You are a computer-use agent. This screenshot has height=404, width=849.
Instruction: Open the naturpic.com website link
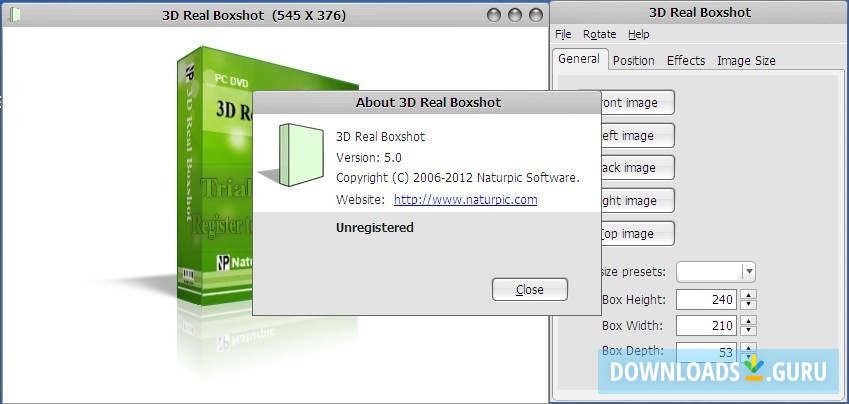[466, 199]
